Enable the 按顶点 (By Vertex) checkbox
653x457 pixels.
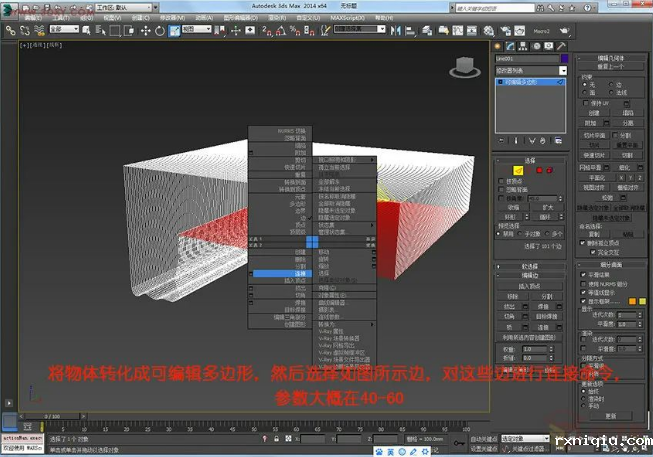[501, 181]
